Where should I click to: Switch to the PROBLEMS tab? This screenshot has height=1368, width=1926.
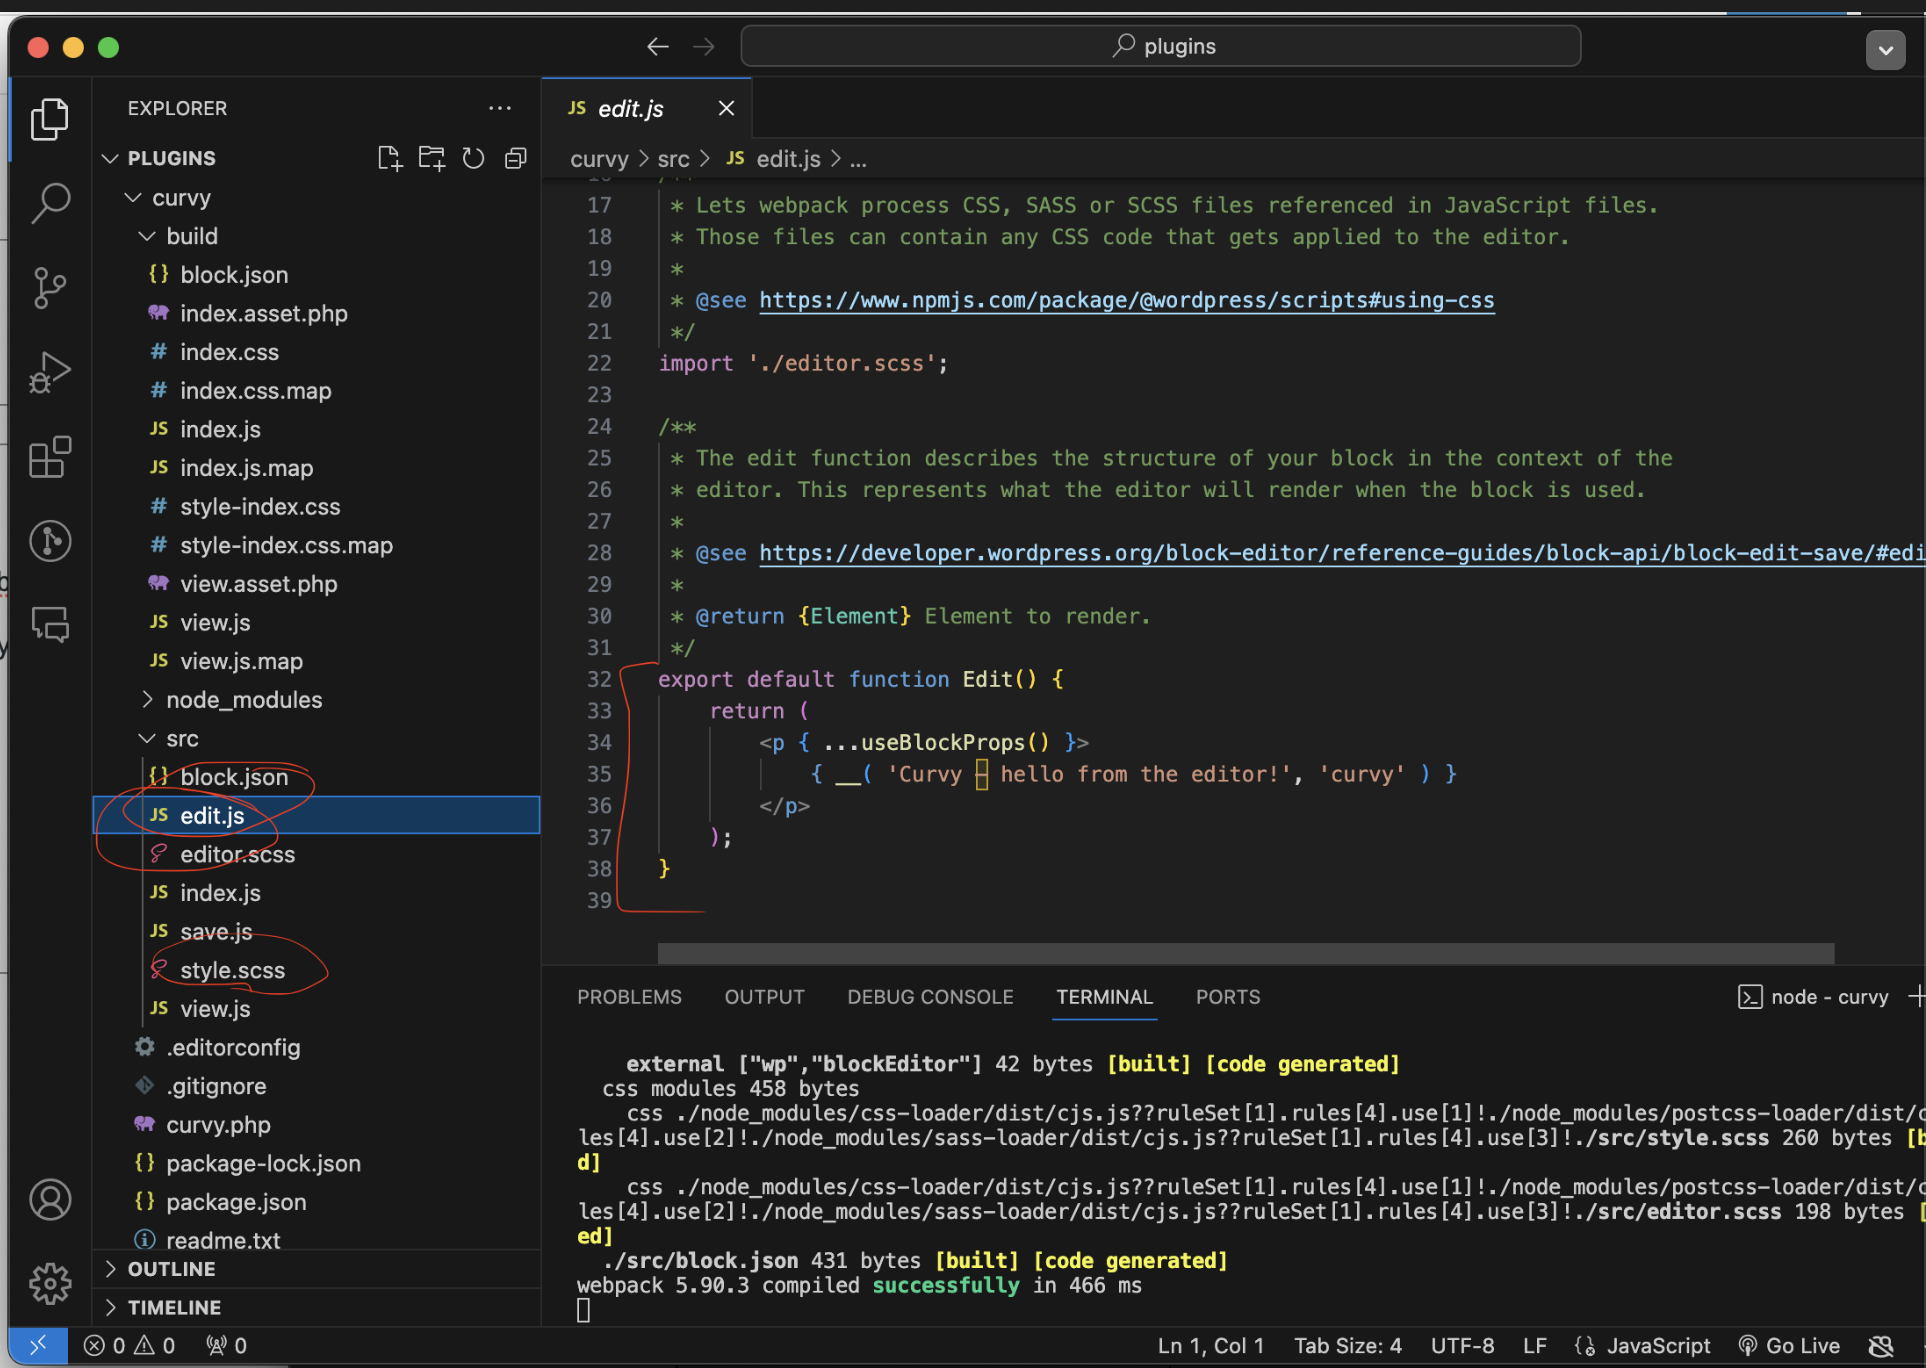(x=629, y=997)
